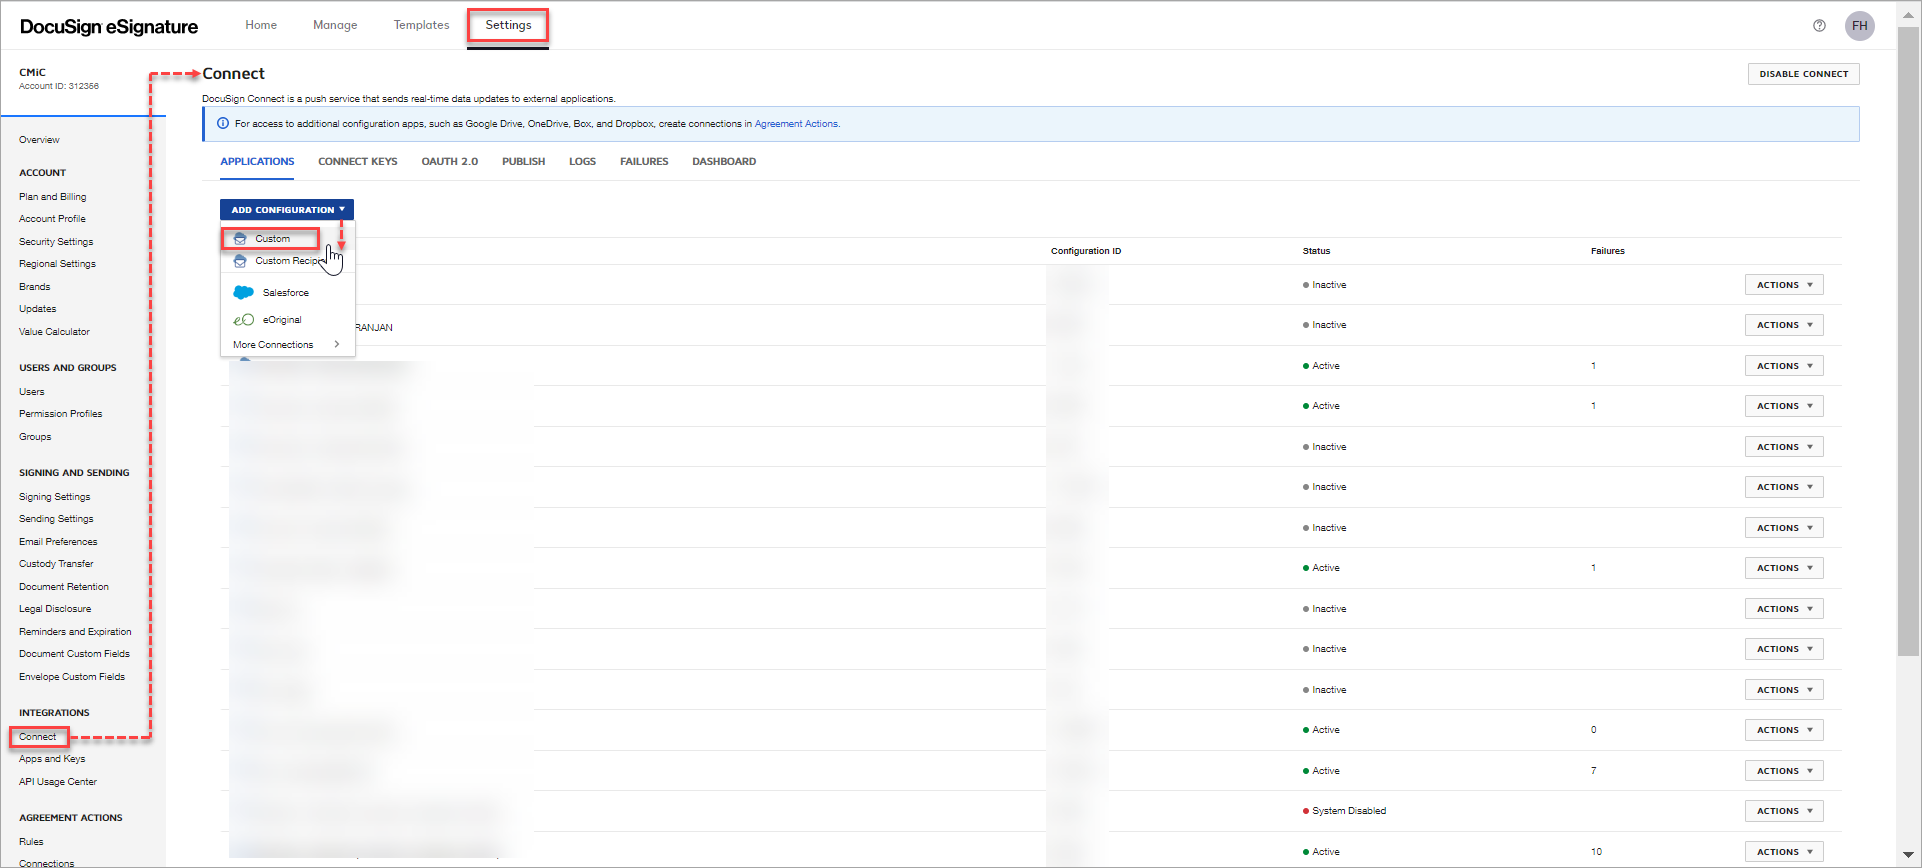Open Document Retention in sidebar
The width and height of the screenshot is (1922, 868).
64,587
